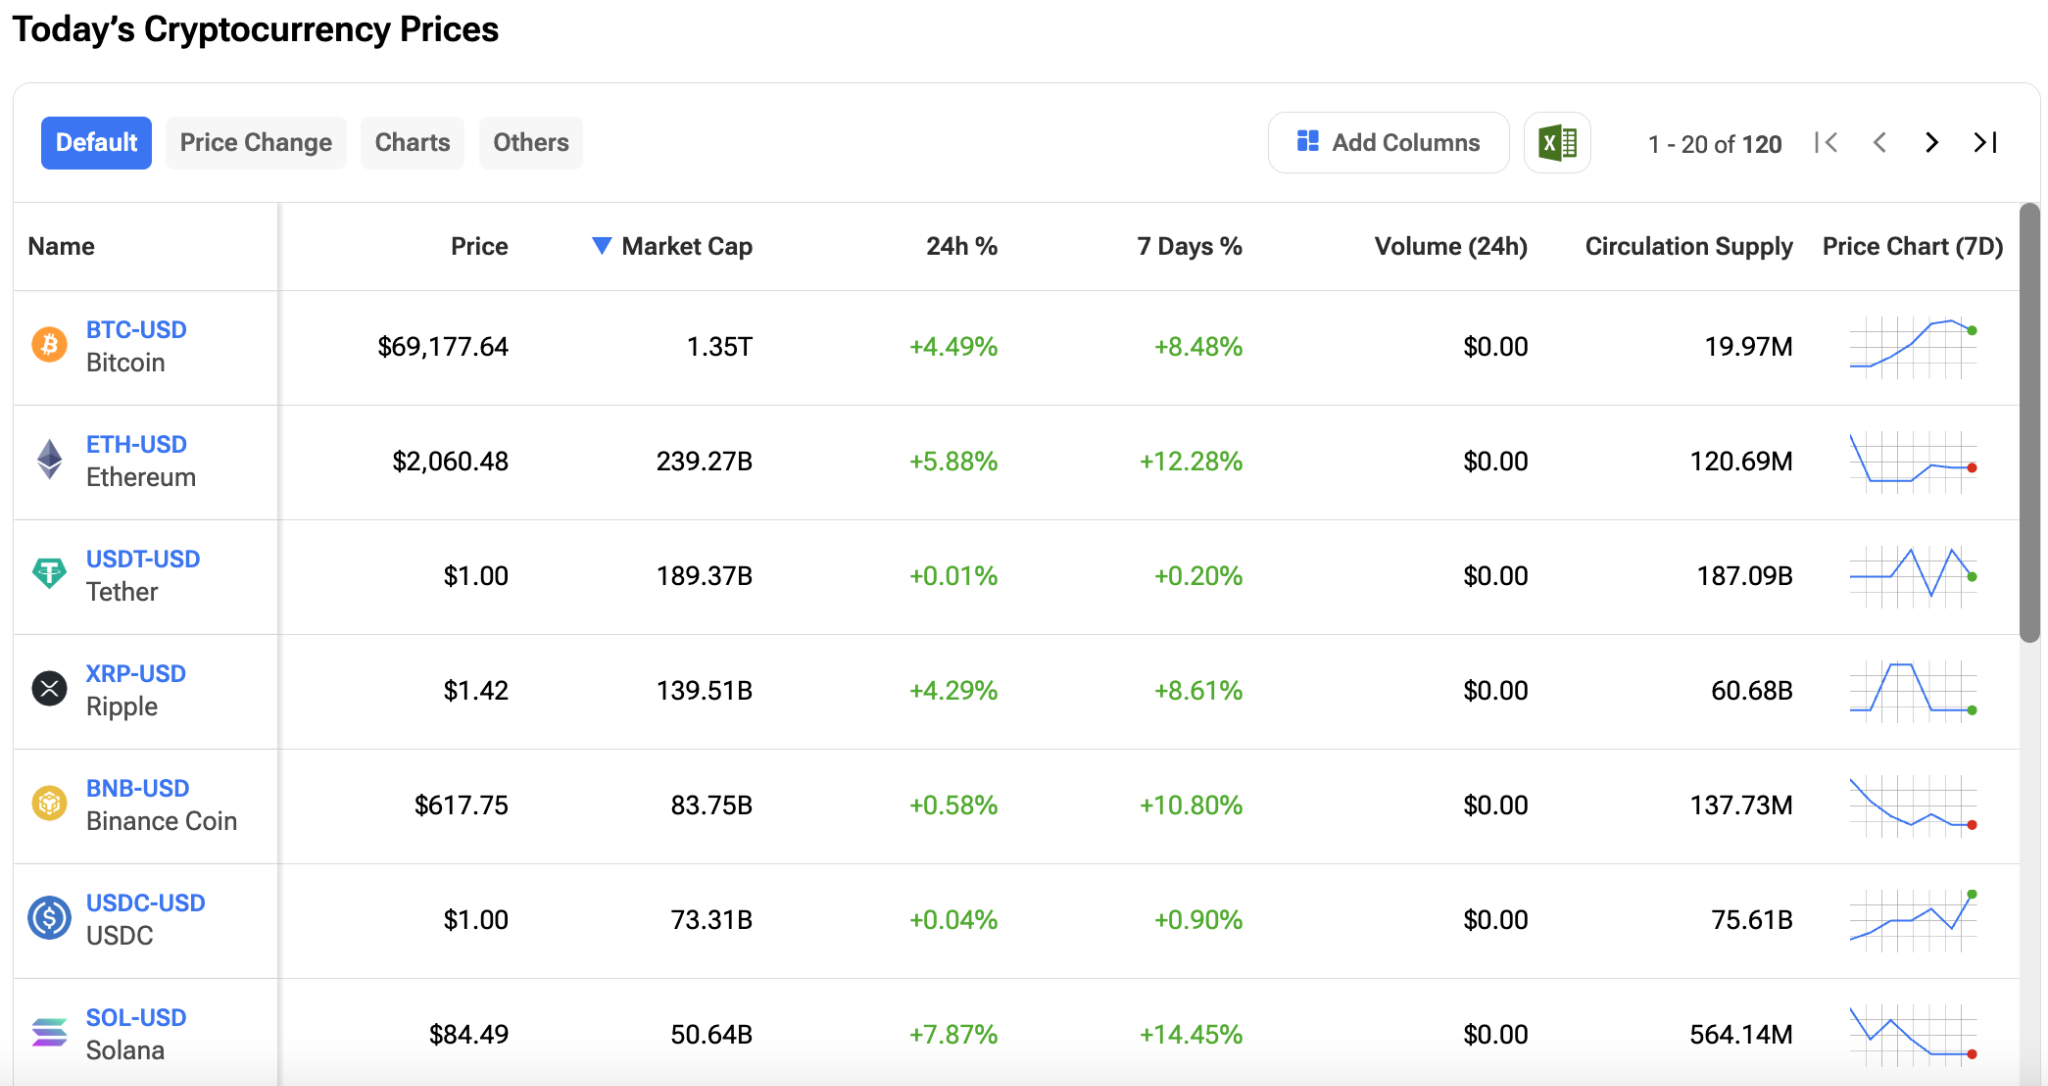
Task: Click the Tether logo icon
Action: 49,574
